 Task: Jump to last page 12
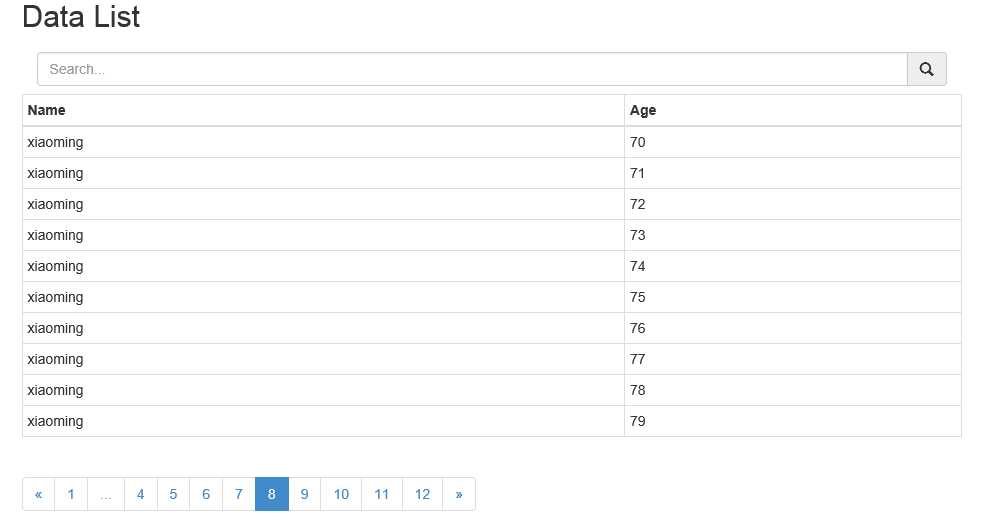422,494
